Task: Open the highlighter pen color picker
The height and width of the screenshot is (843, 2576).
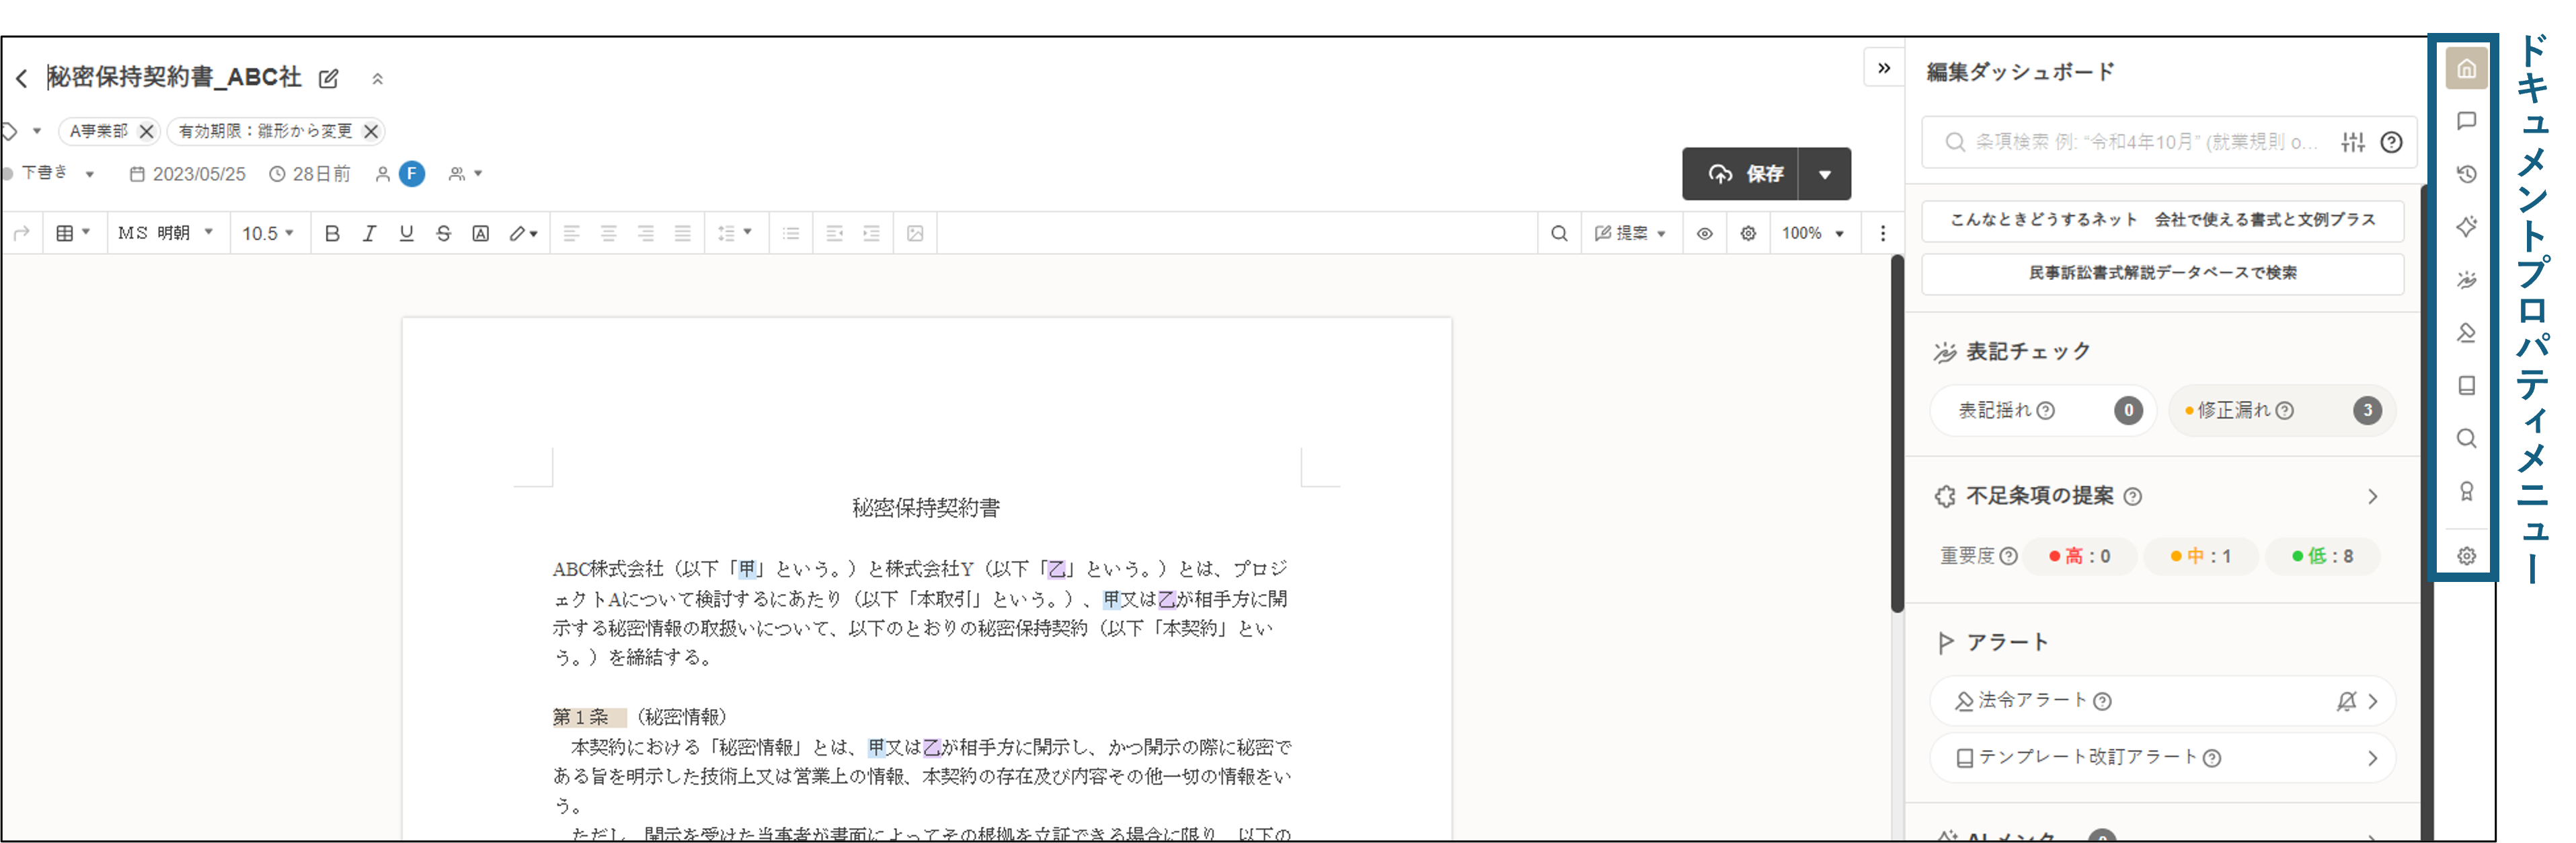Action: click(522, 233)
